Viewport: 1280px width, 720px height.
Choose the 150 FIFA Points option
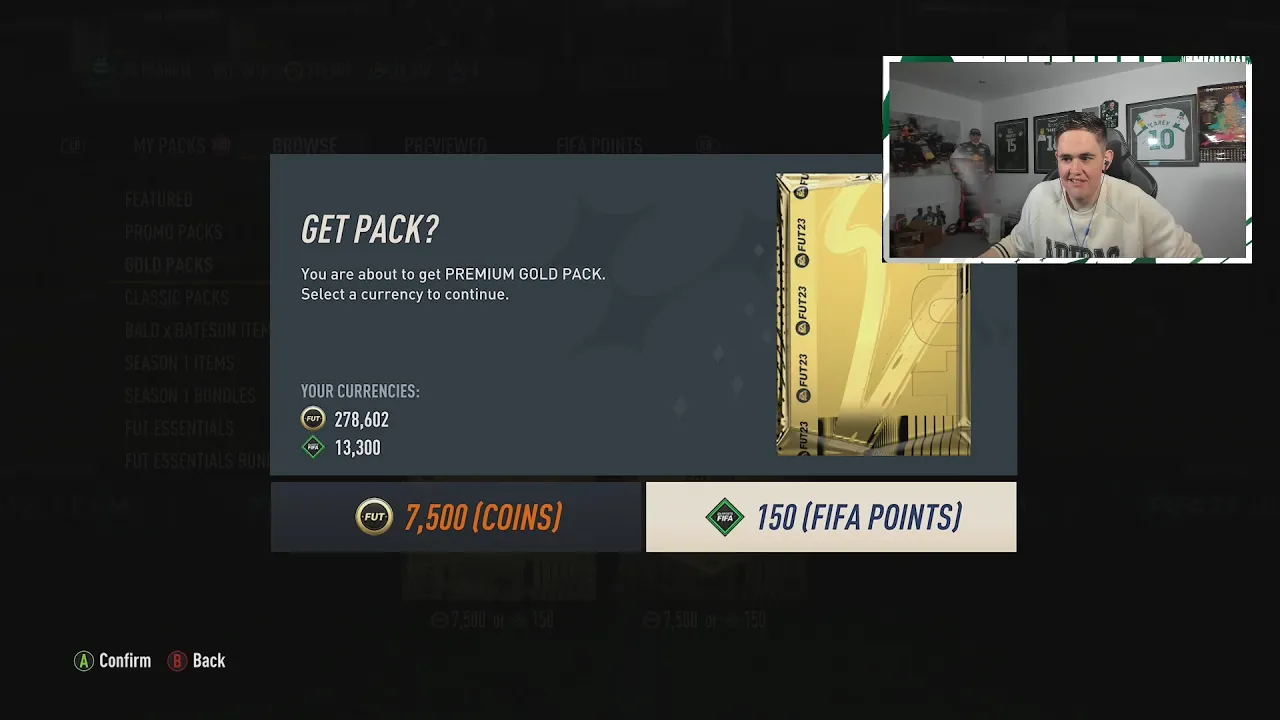tap(831, 517)
